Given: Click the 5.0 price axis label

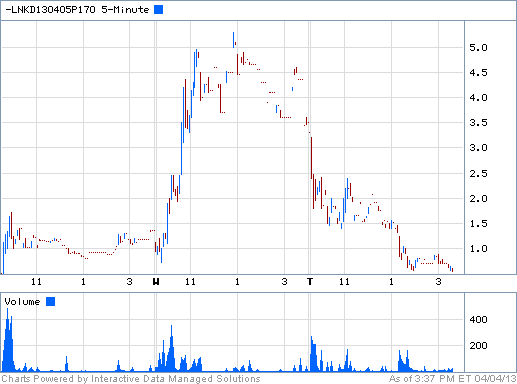Looking at the screenshot, I should pyautogui.click(x=478, y=48).
